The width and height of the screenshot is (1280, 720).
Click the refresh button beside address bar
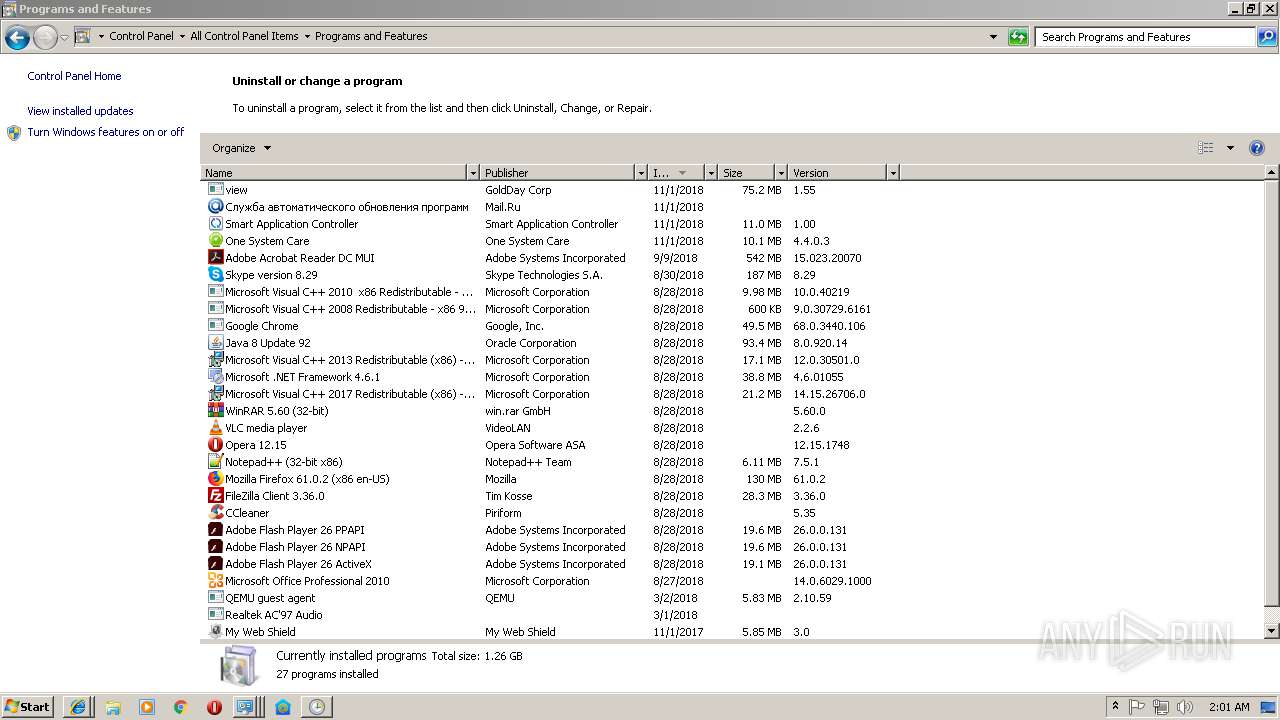1018,37
